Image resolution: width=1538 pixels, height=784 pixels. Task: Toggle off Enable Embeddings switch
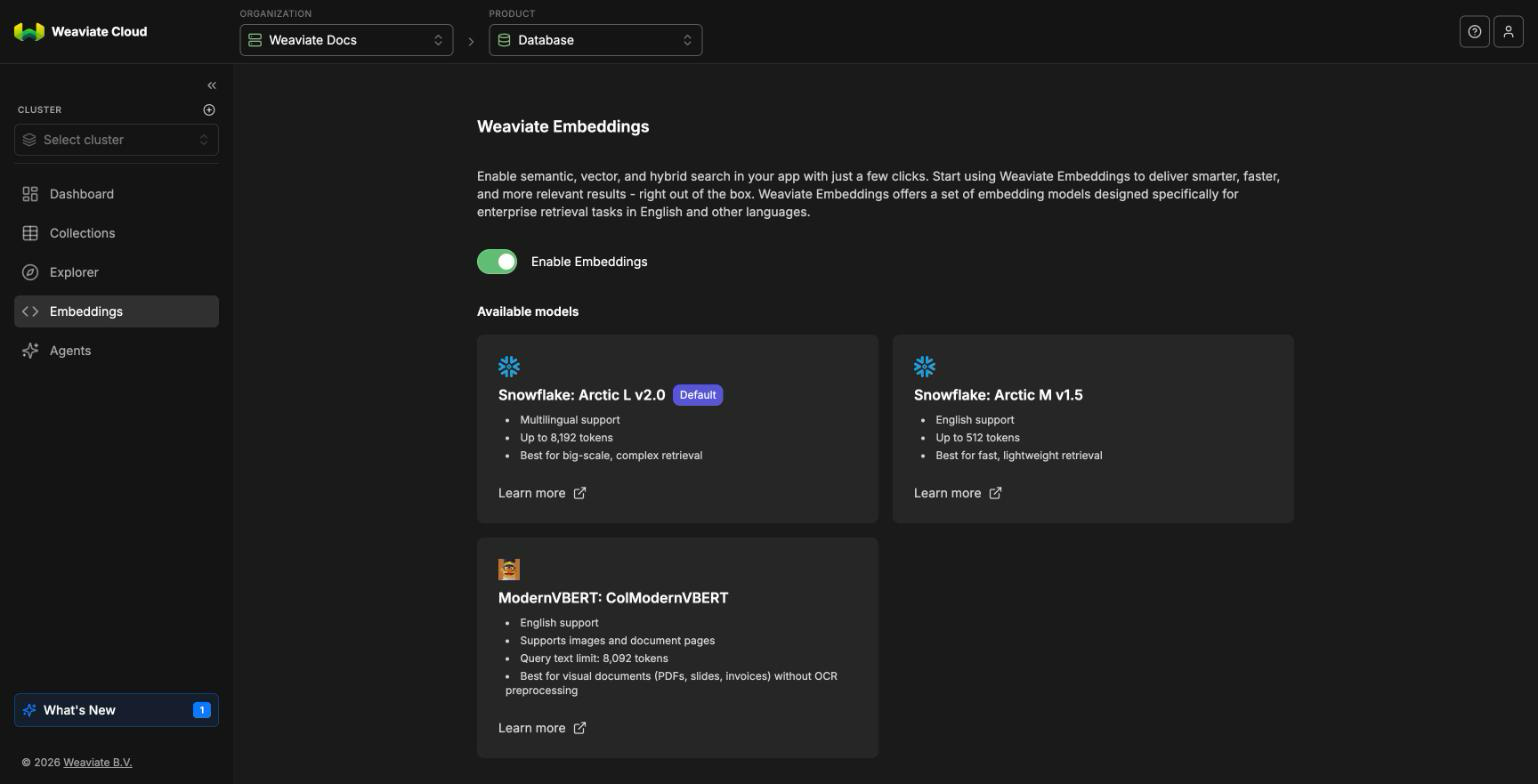497,262
